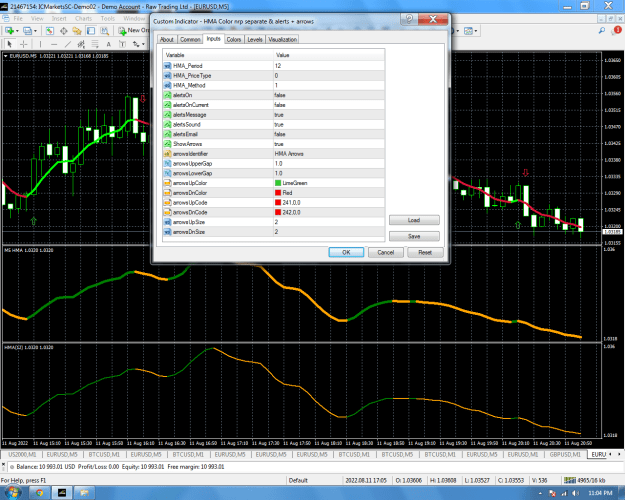Viewport: 625px width, 500px height.
Task: Open Data Window crosshair-diamond icon
Action: [x=63, y=31]
